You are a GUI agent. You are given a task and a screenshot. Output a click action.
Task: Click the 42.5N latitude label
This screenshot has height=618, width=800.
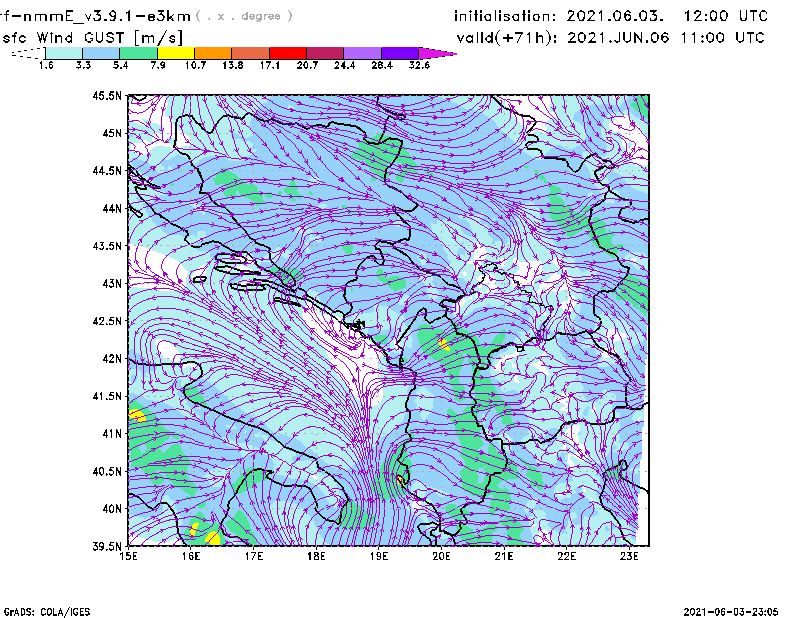click(x=108, y=321)
